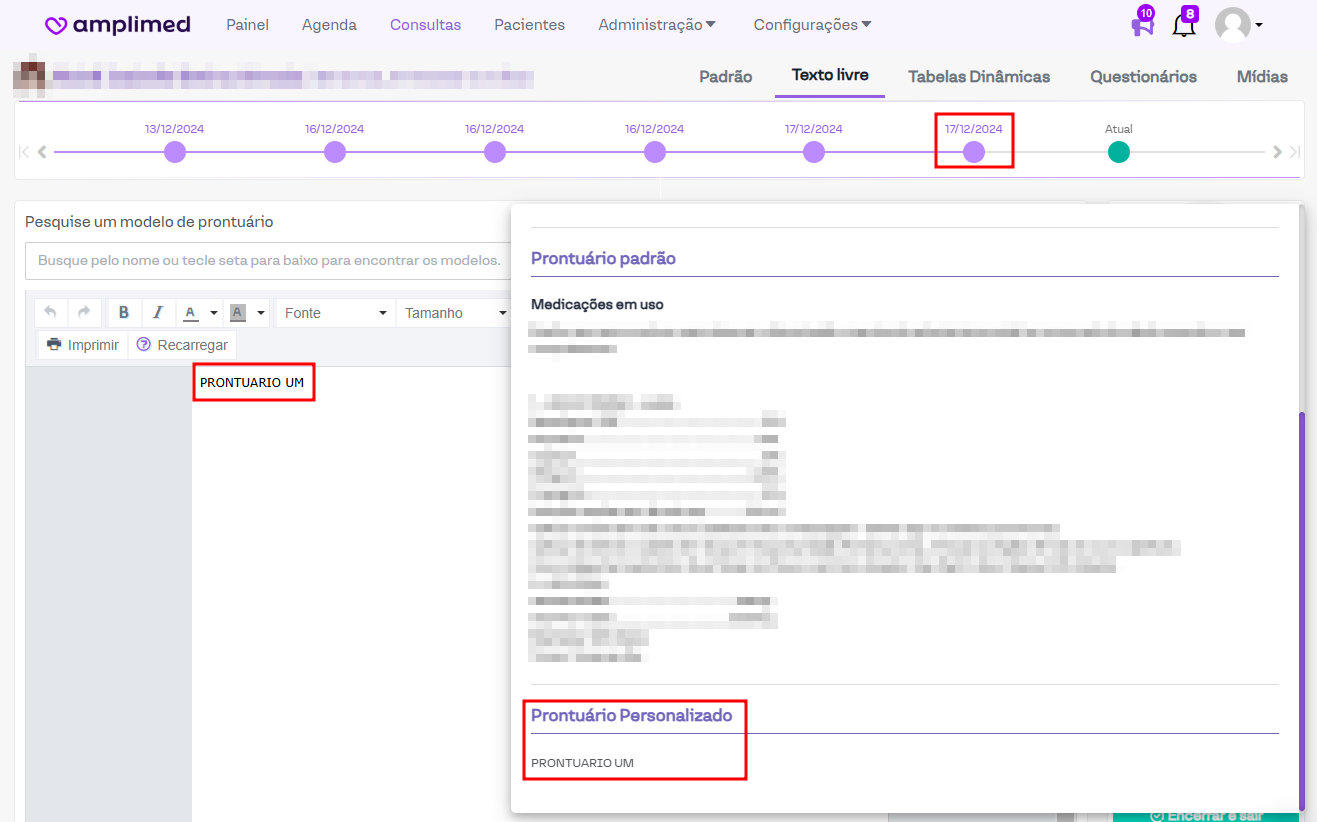Click the Amplimed logo
Viewport: 1317px width, 822px height.
coord(118,25)
